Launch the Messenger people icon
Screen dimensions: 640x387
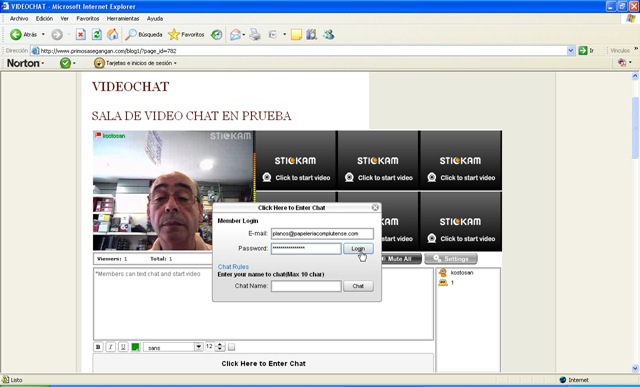[329, 35]
